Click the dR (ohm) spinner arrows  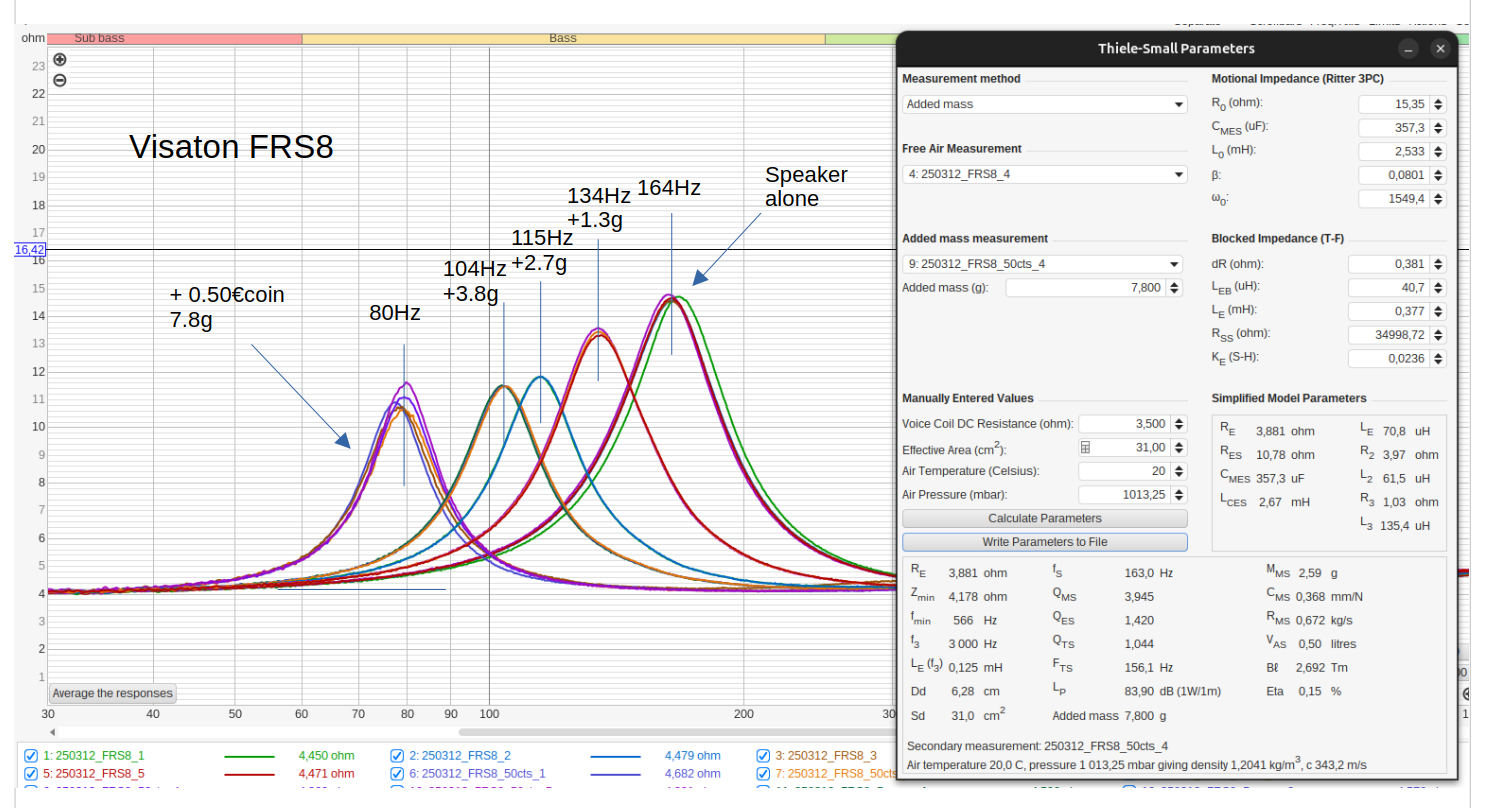pyautogui.click(x=1437, y=264)
